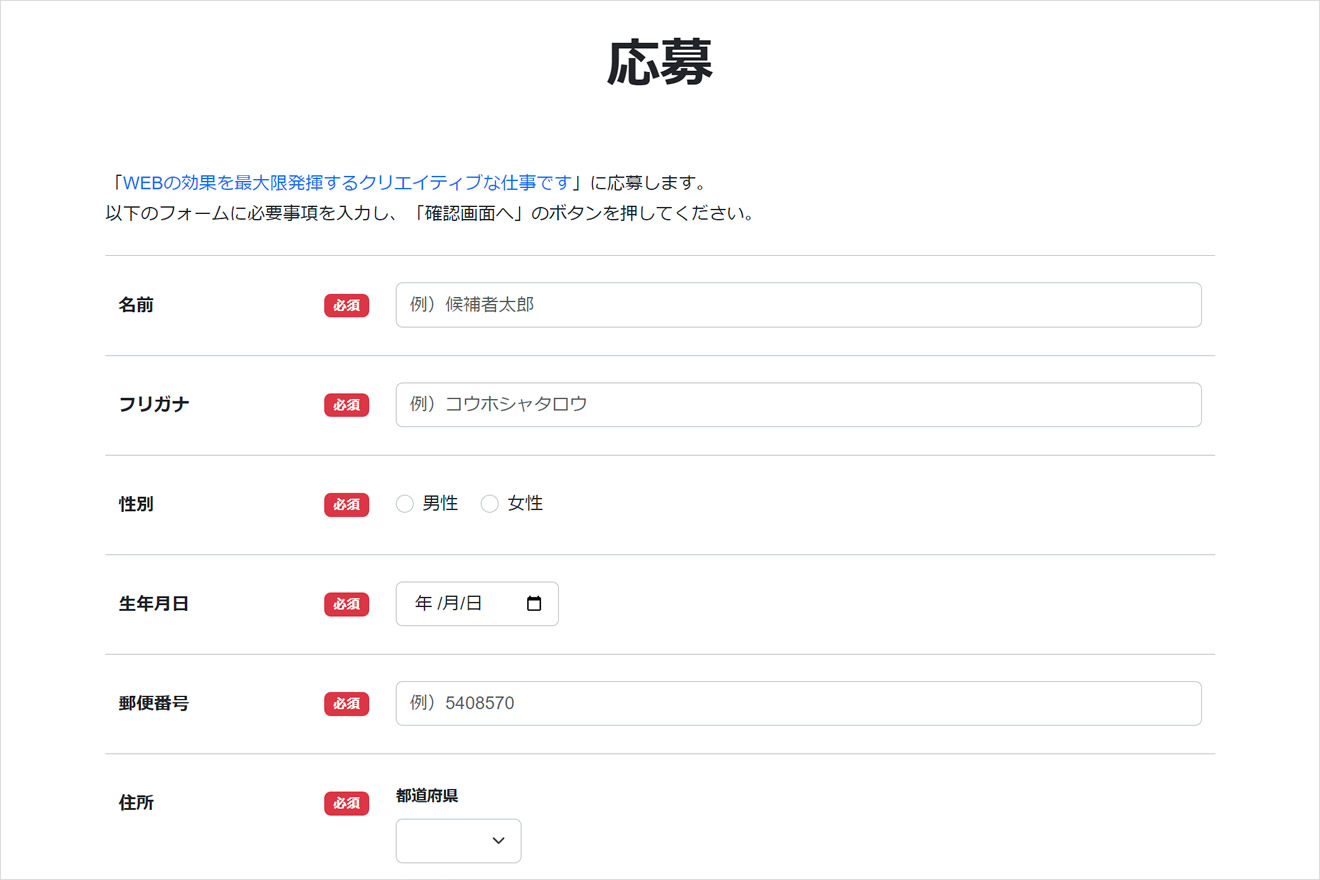Click the 都道府県 sub-label
Viewport: 1320px width, 880px height.
(427, 796)
